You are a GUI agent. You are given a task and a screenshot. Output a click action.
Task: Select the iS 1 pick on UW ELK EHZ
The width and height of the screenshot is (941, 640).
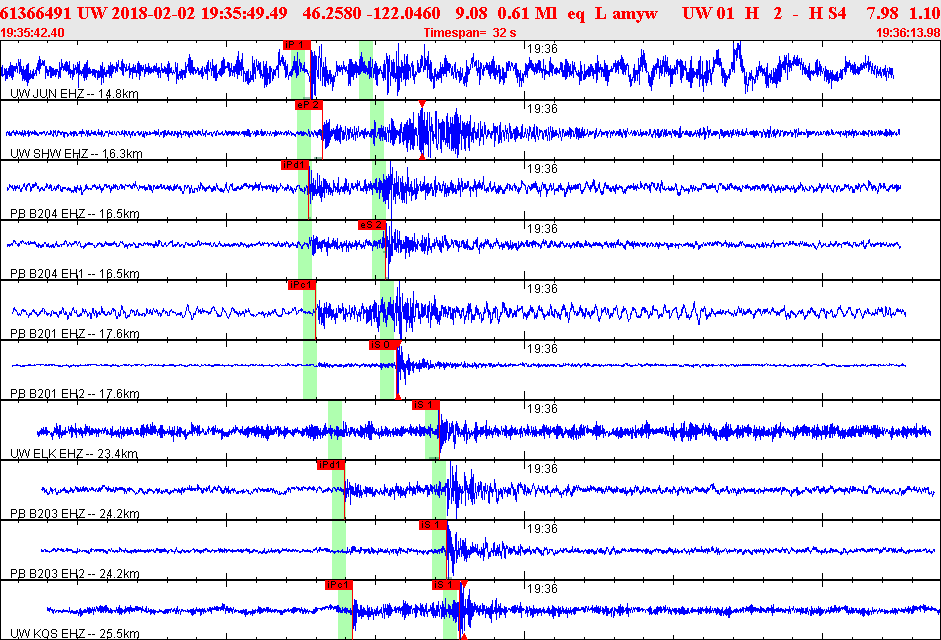coord(425,404)
